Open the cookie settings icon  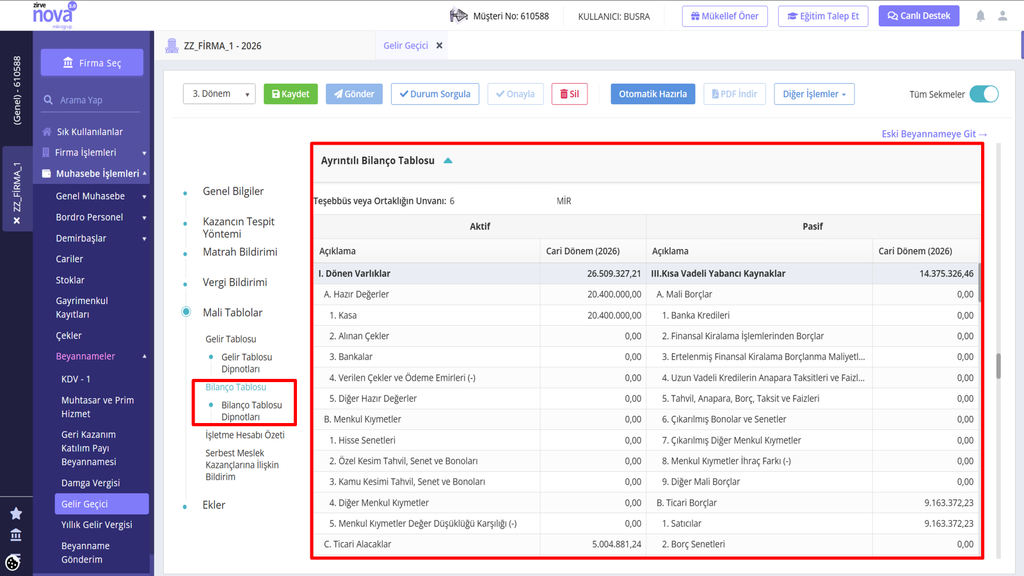[x=13, y=562]
